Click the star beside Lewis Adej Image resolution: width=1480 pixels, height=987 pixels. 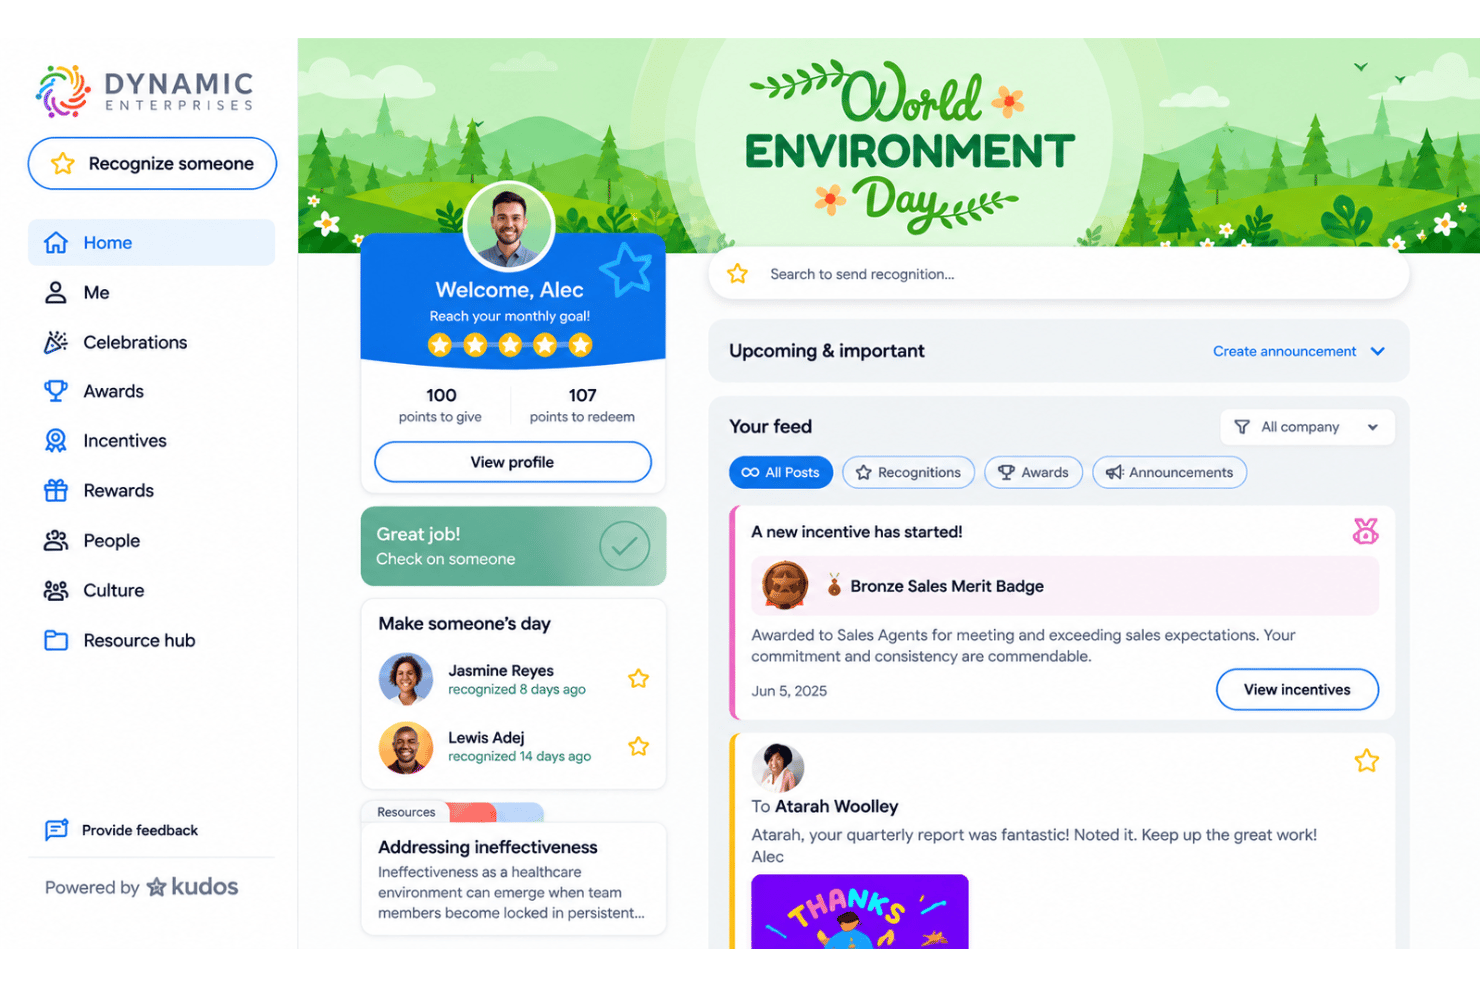click(x=638, y=746)
